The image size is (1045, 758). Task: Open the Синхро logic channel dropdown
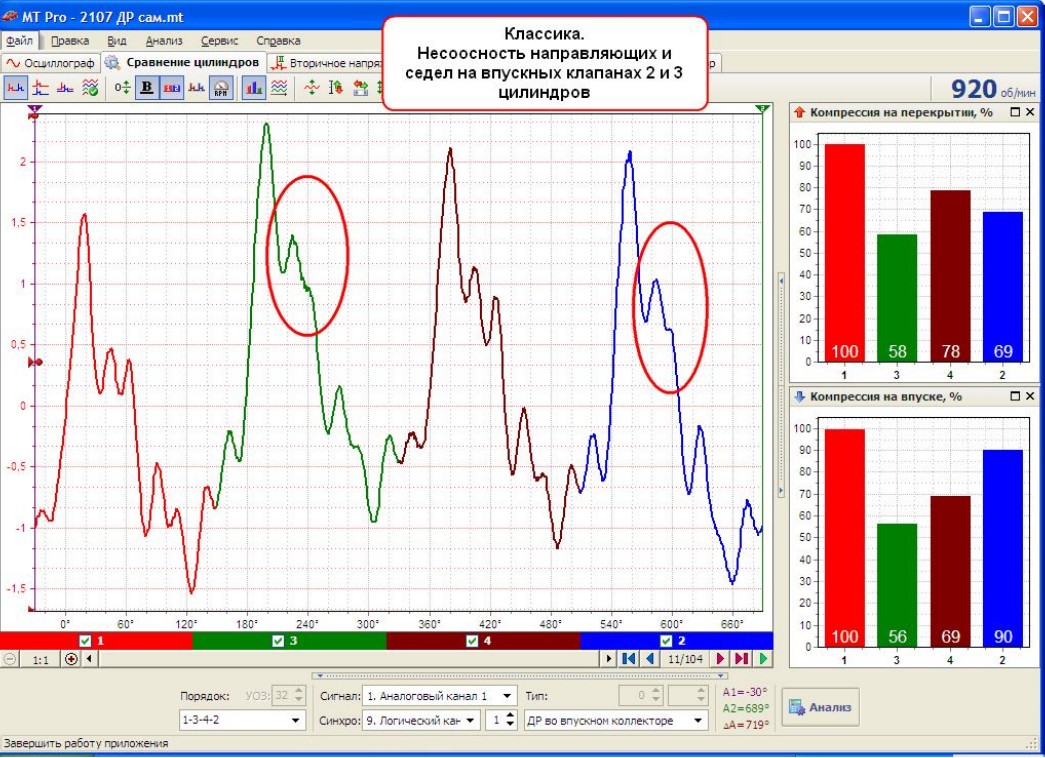(x=421, y=721)
